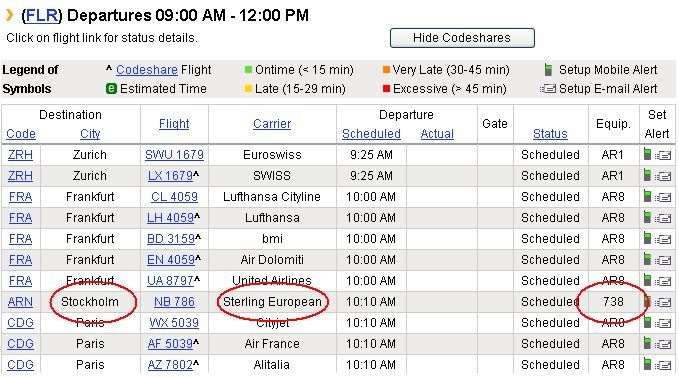Image resolution: width=679 pixels, height=377 pixels.
Task: Set mobile alert for SWU 1679 flight
Action: (x=647, y=154)
